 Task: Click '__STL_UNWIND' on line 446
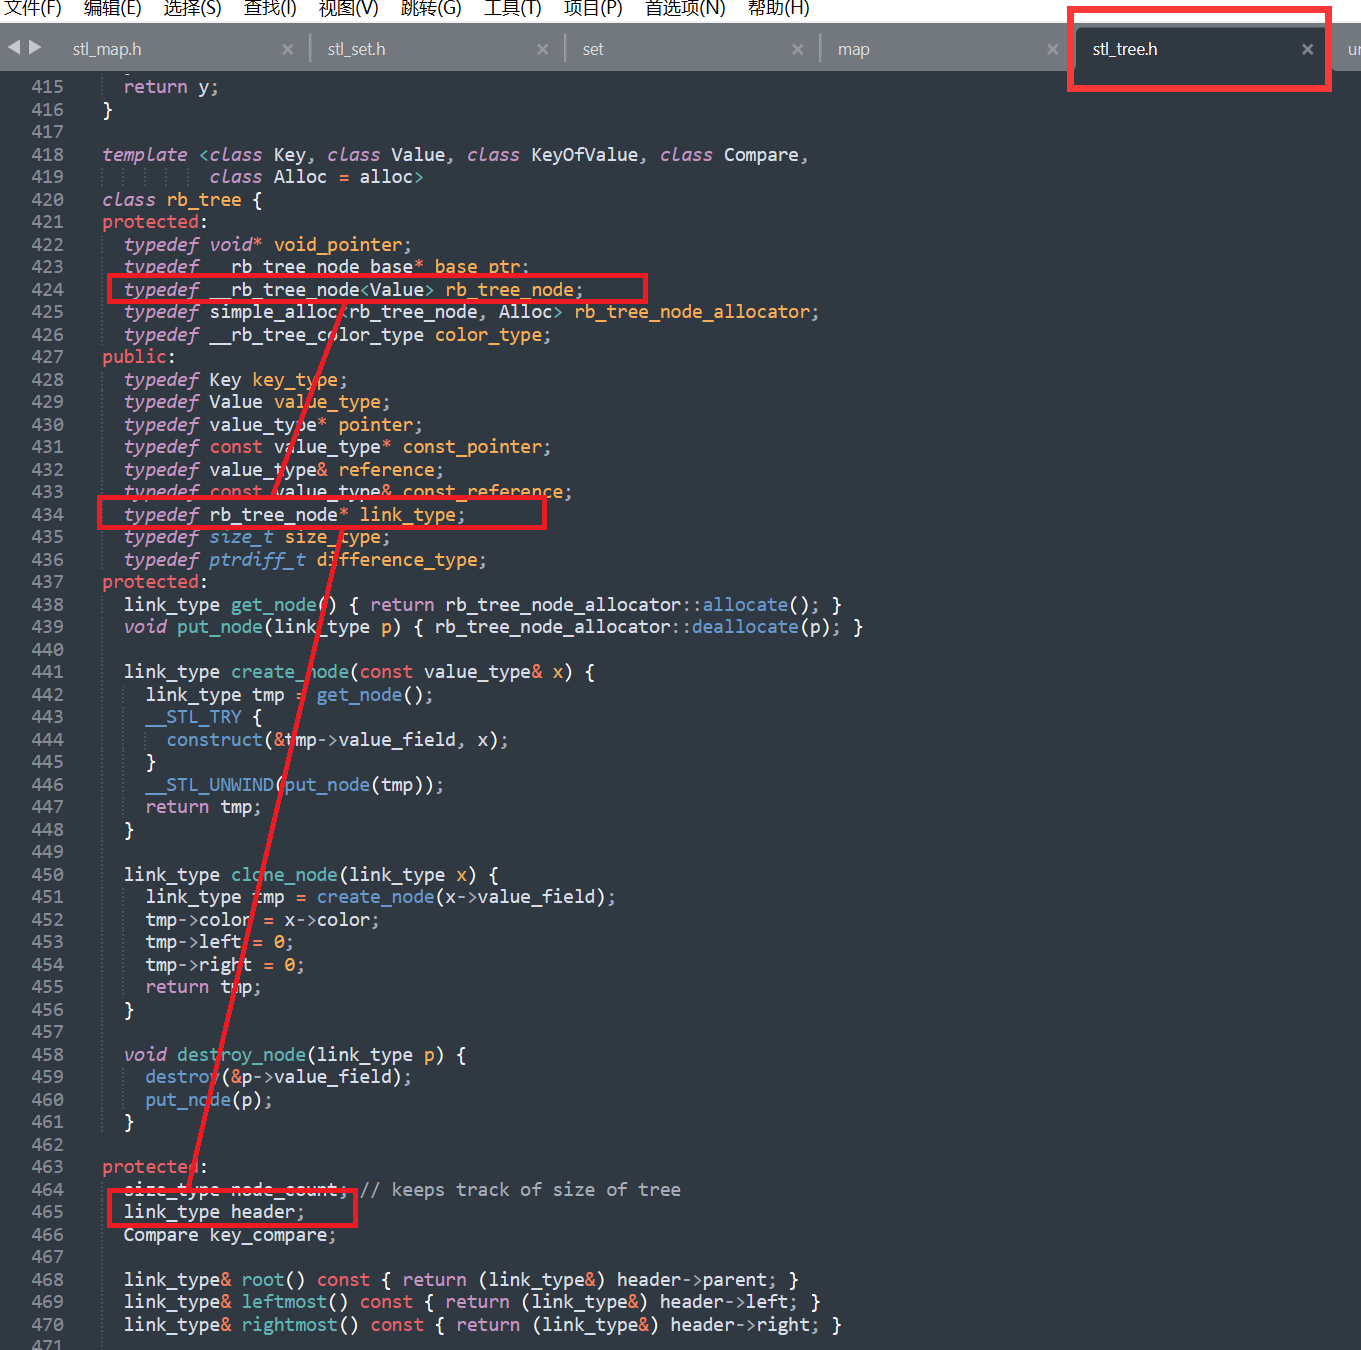point(210,785)
